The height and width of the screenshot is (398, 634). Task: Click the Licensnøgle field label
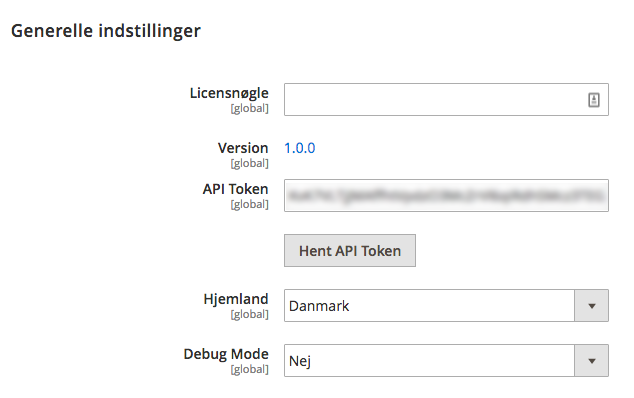pyautogui.click(x=229, y=93)
